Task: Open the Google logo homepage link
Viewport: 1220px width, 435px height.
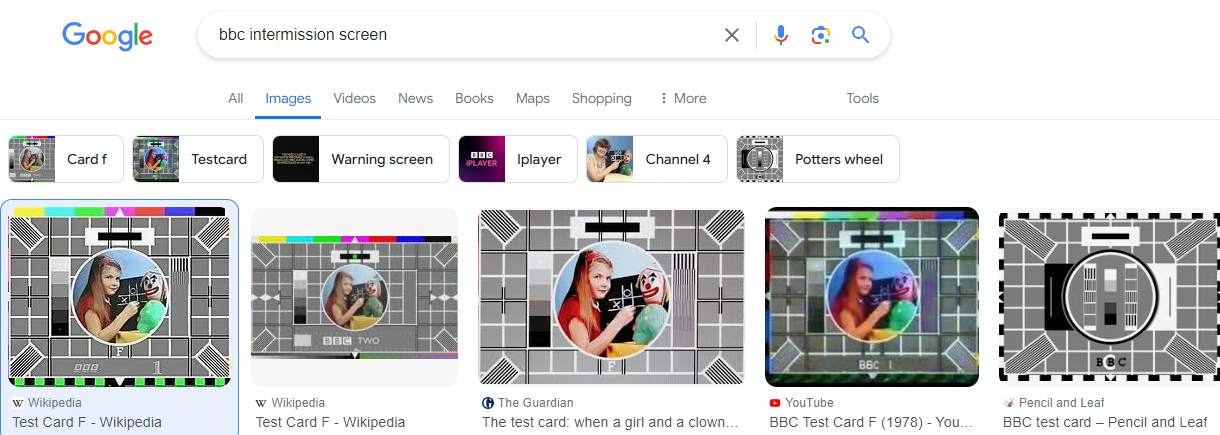Action: 107,36
